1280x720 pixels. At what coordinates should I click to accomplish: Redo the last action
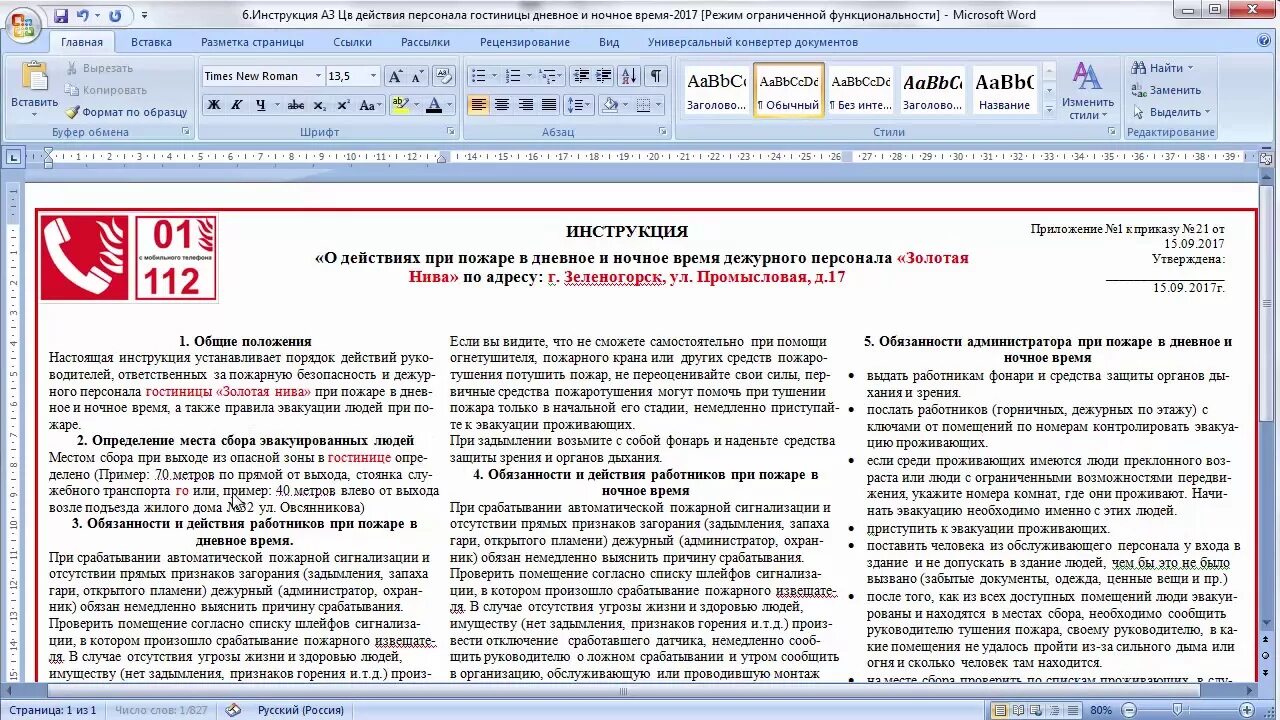tap(115, 16)
